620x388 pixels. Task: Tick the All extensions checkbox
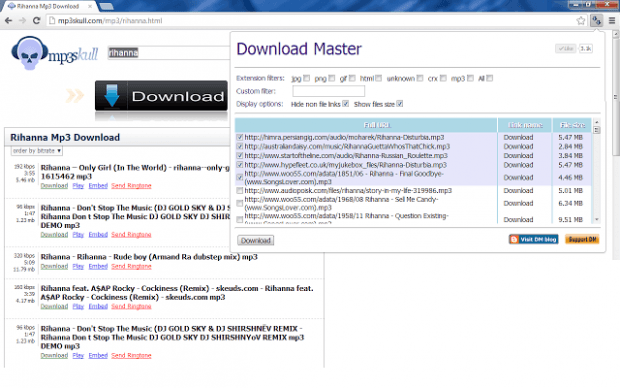point(490,78)
